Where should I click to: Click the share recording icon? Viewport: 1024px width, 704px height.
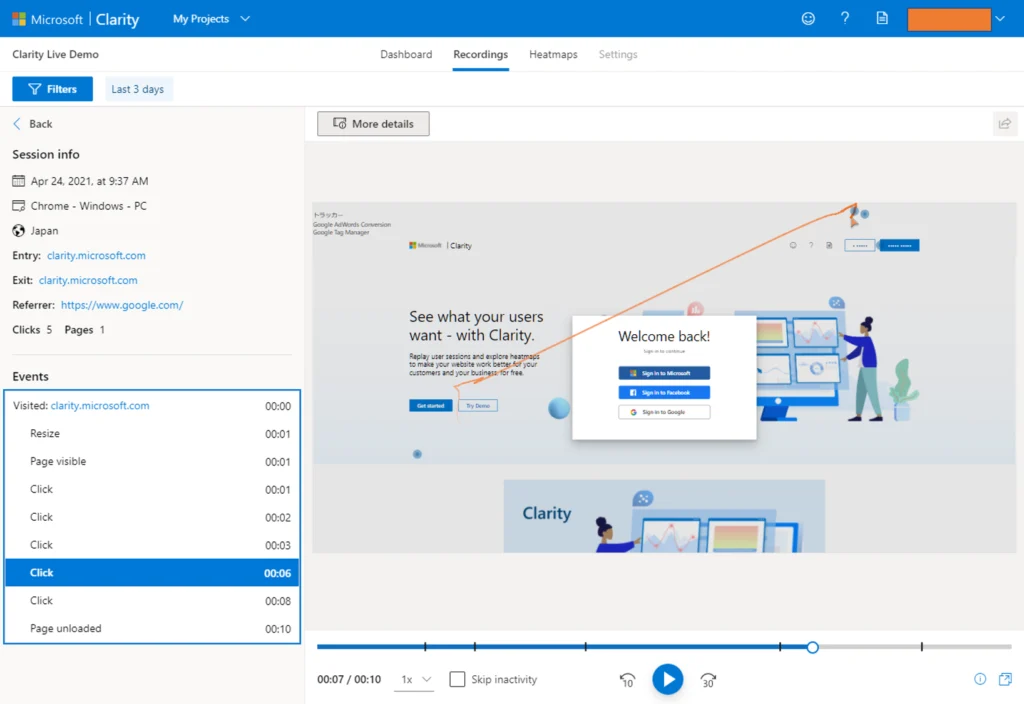(x=1004, y=123)
